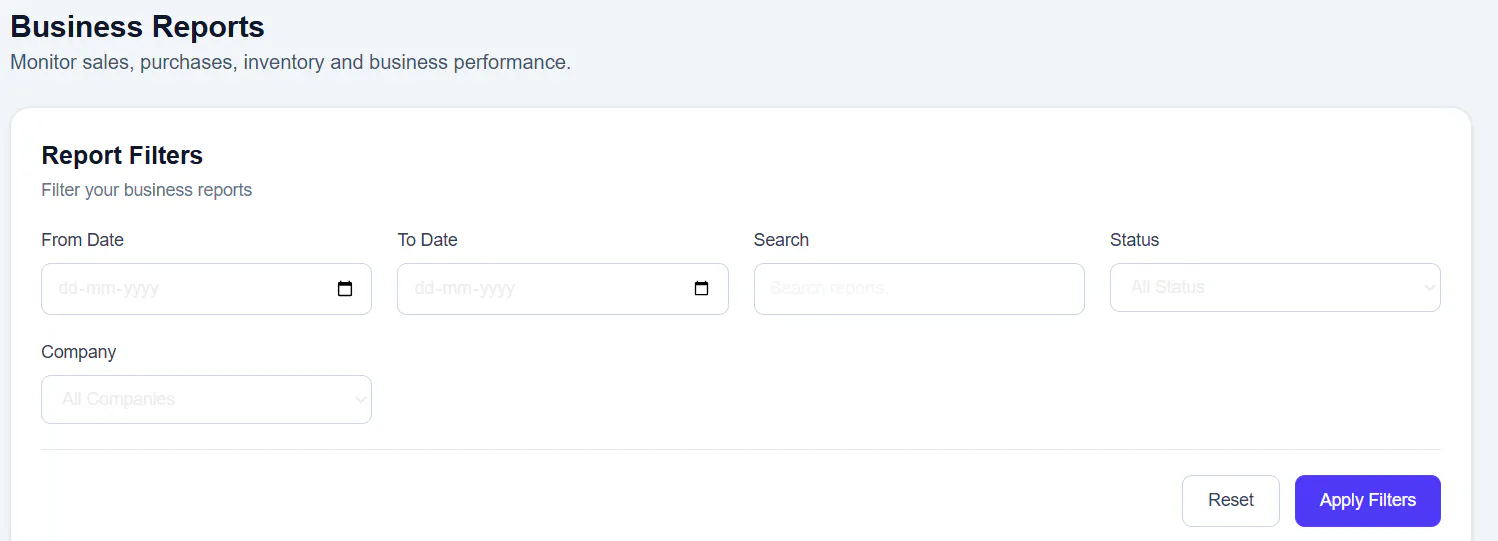Focus the Search reports text box
The height and width of the screenshot is (541, 1498).
coord(919,289)
